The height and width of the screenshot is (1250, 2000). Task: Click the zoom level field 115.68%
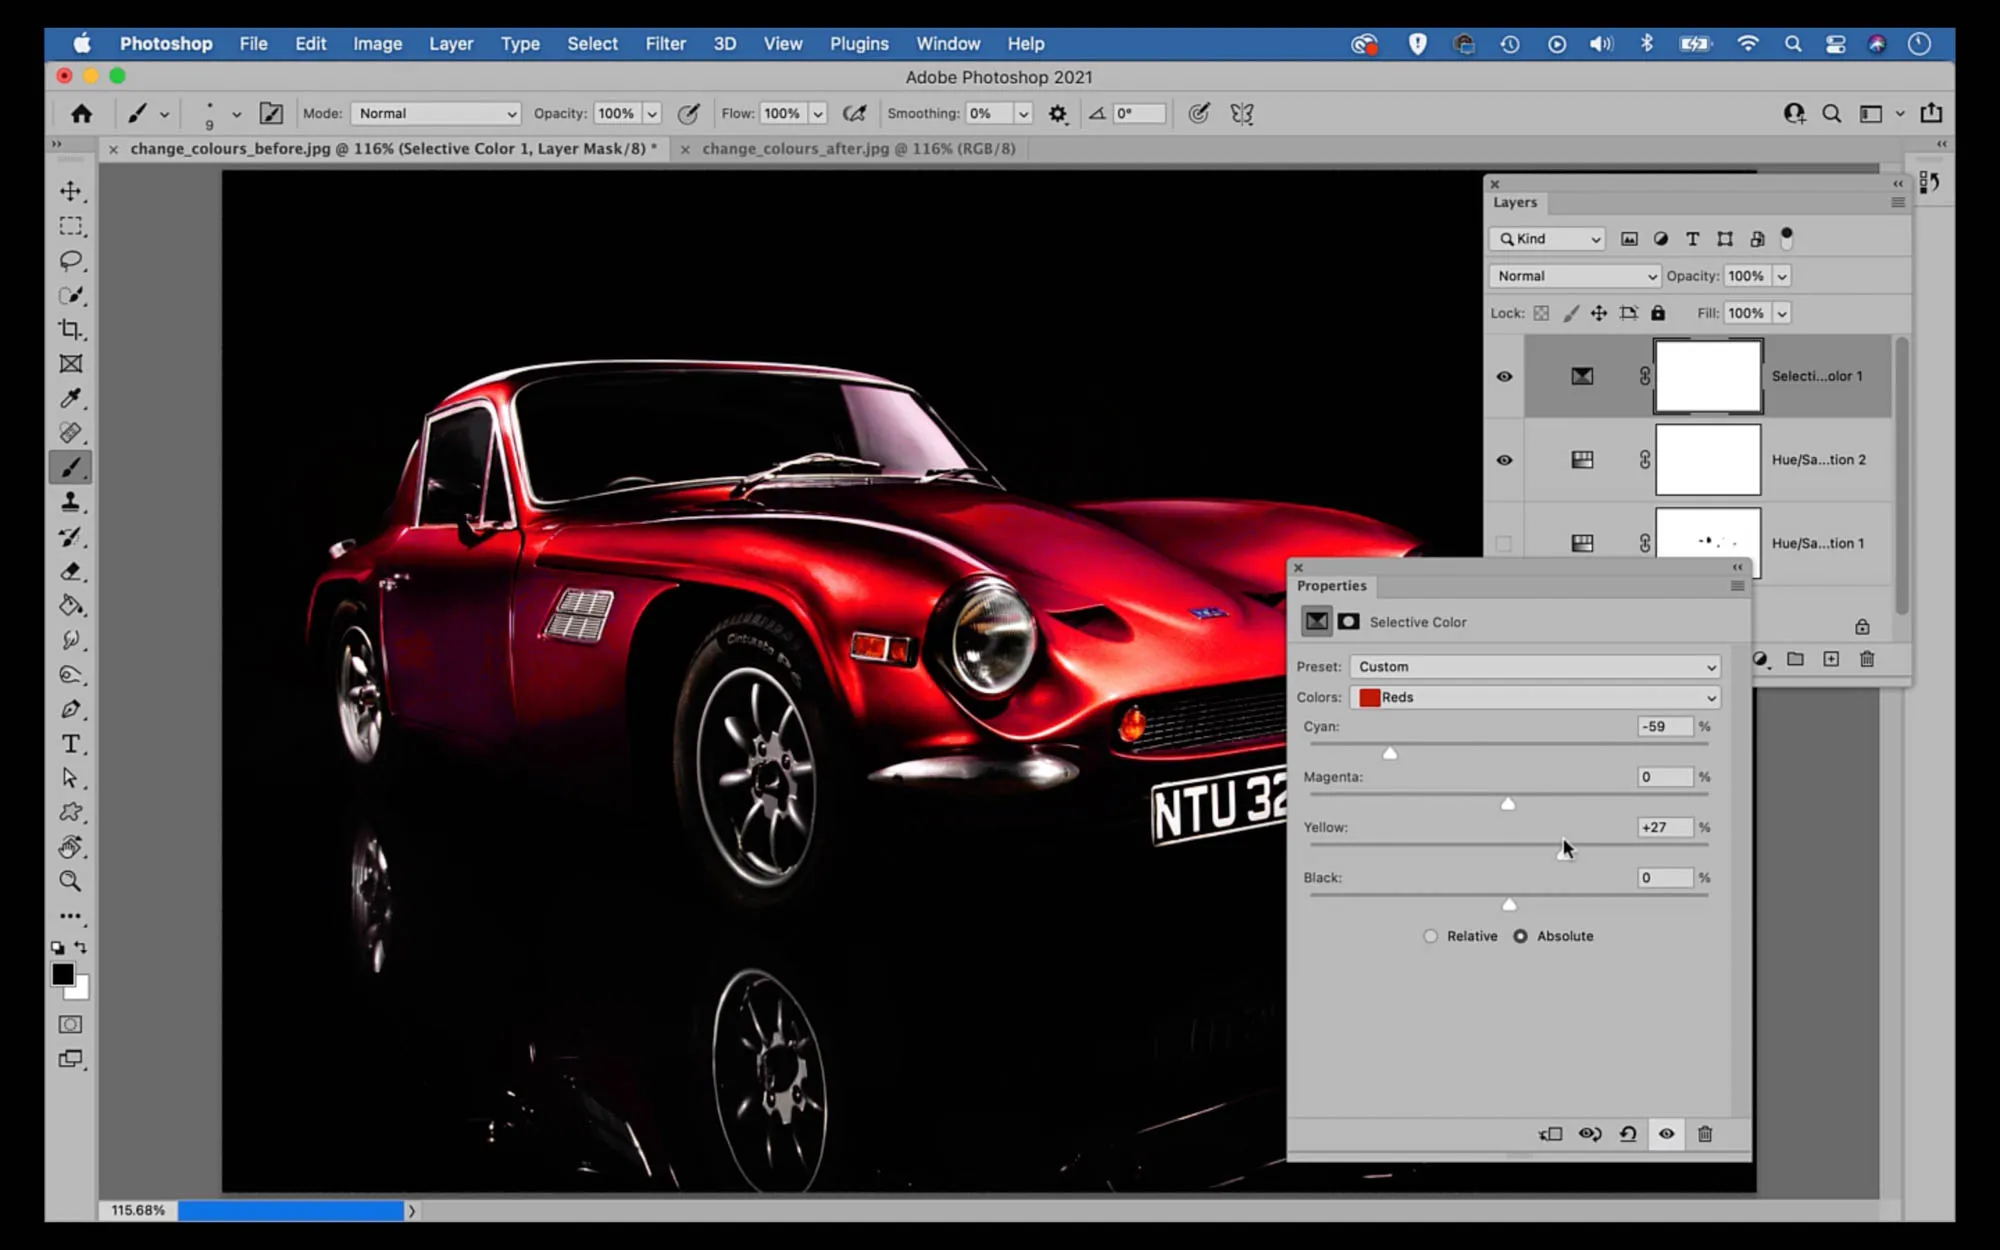138,1211
